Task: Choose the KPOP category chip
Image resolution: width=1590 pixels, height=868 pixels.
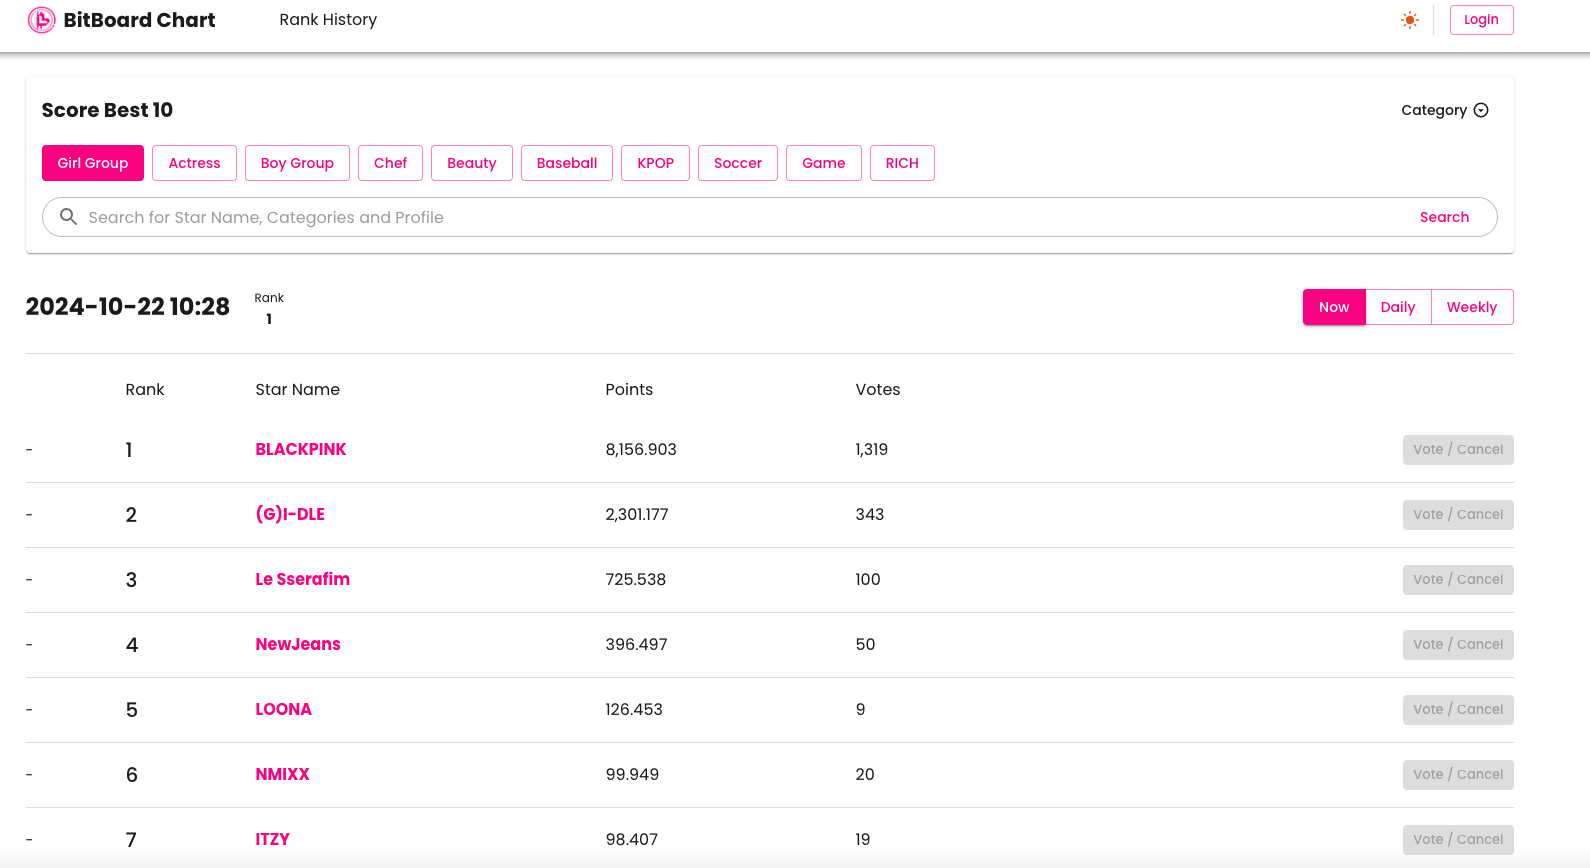Action: point(655,163)
